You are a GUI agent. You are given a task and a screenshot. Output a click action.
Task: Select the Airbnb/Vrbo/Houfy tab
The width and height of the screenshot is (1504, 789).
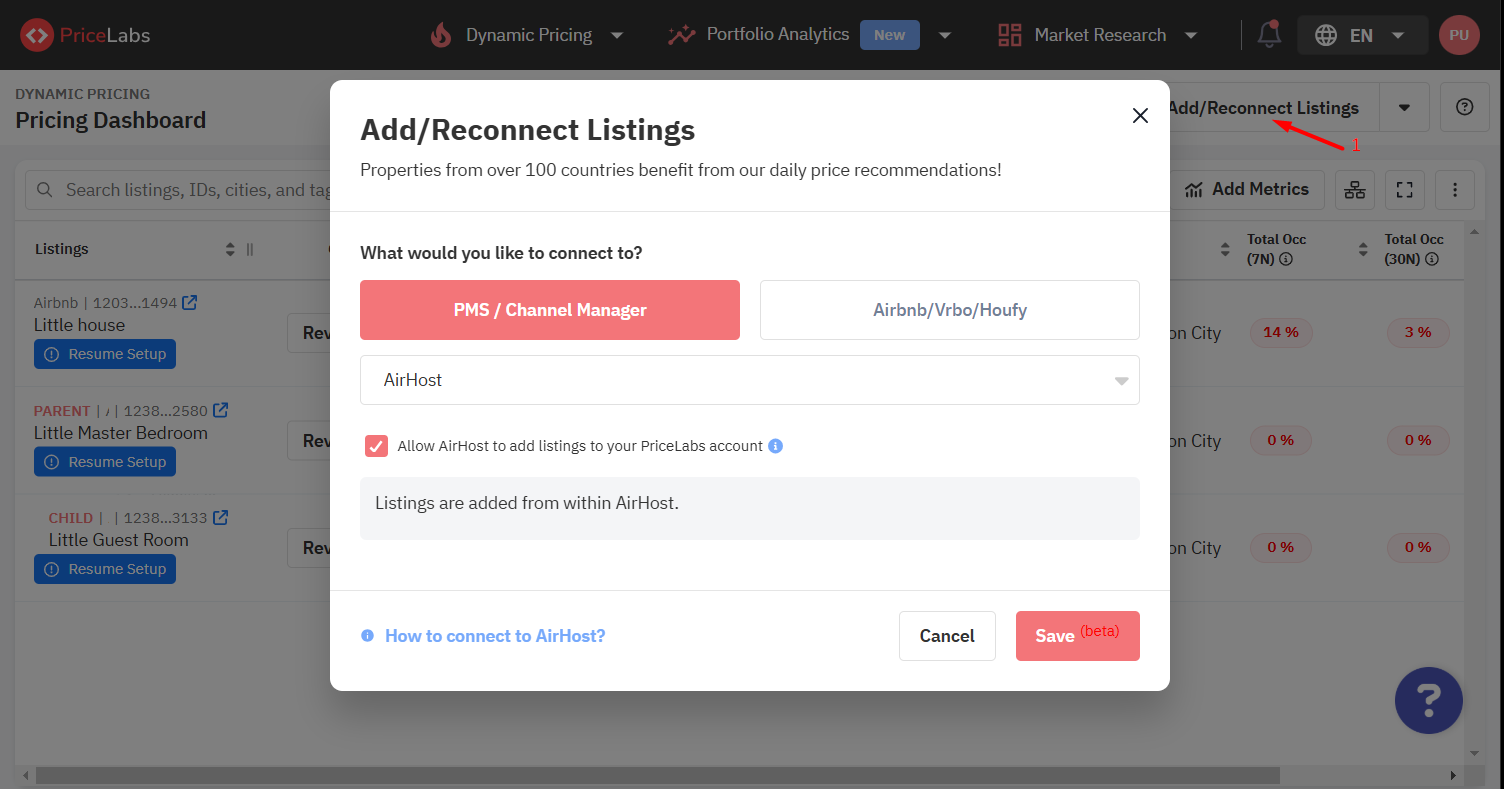tap(949, 310)
